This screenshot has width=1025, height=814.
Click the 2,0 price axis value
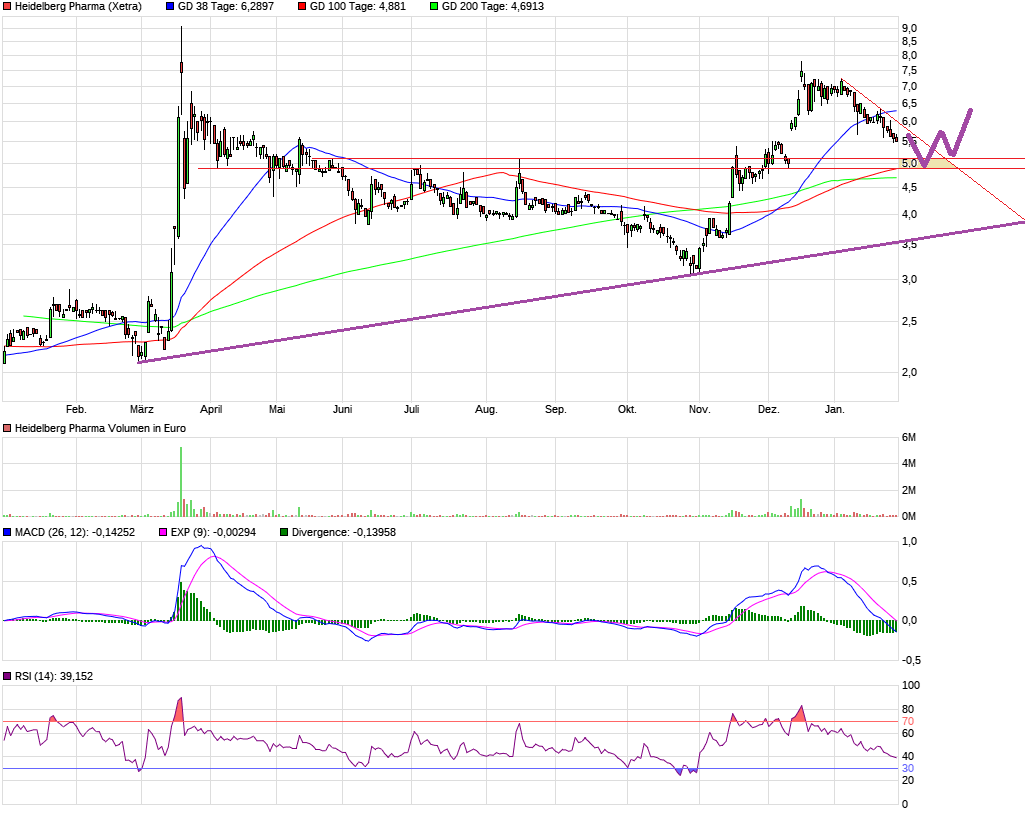click(x=909, y=372)
